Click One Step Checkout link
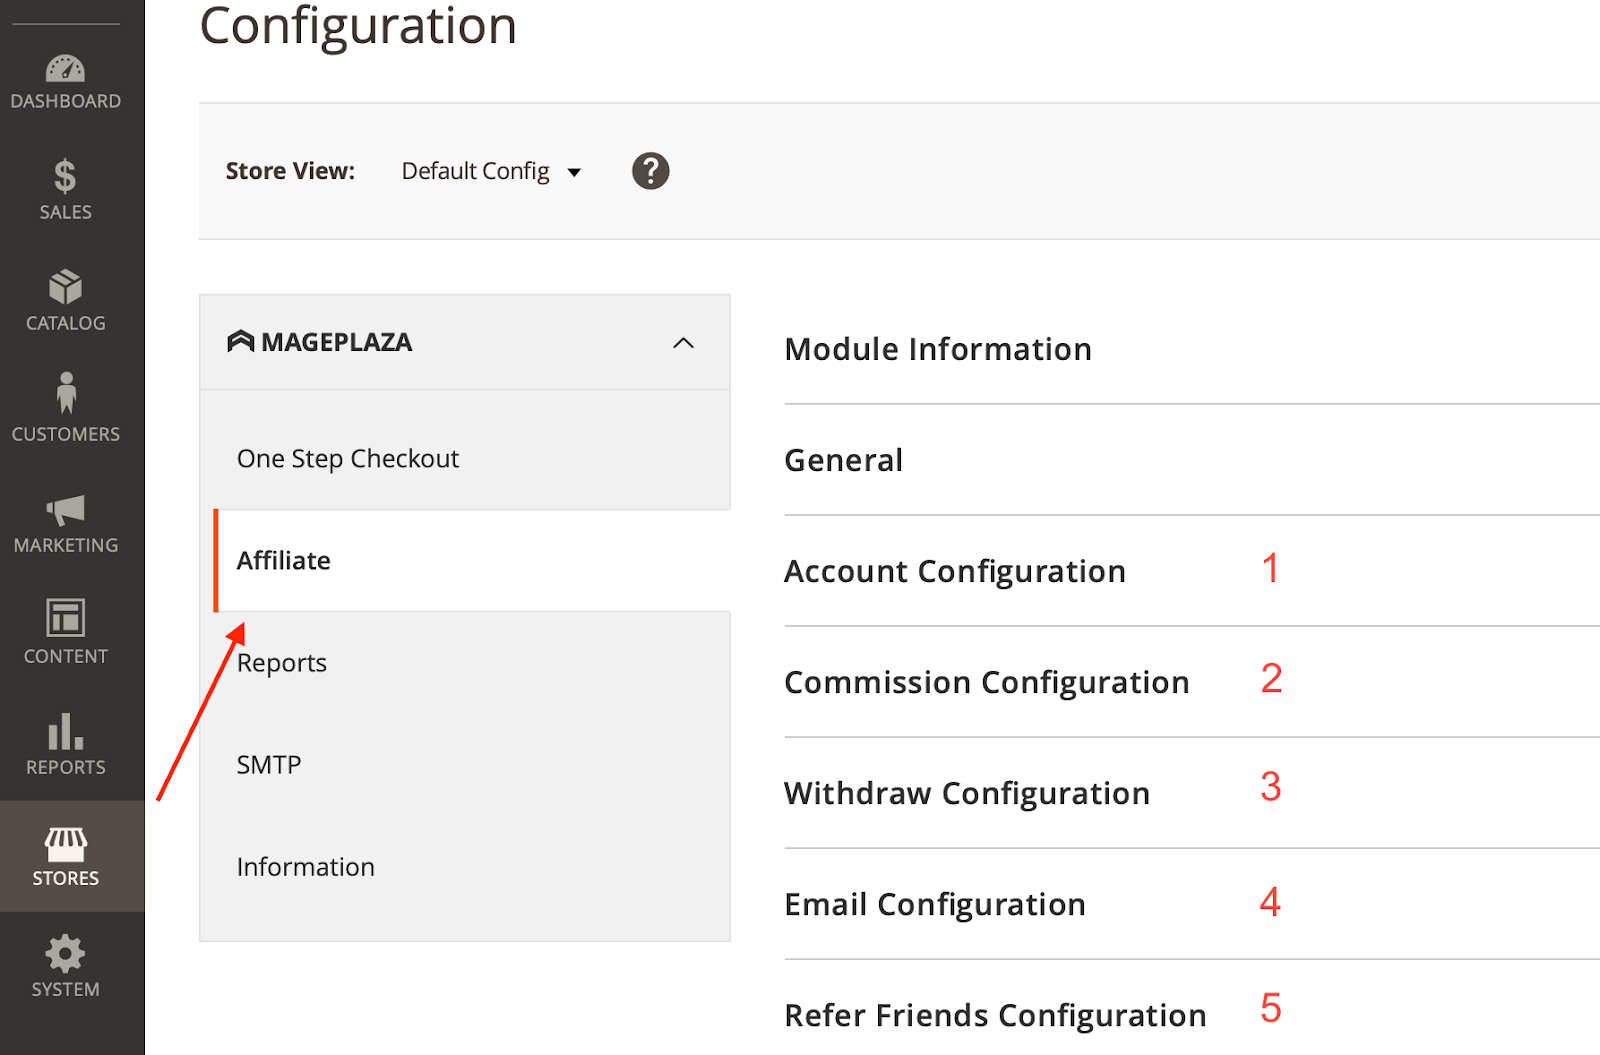 point(348,458)
